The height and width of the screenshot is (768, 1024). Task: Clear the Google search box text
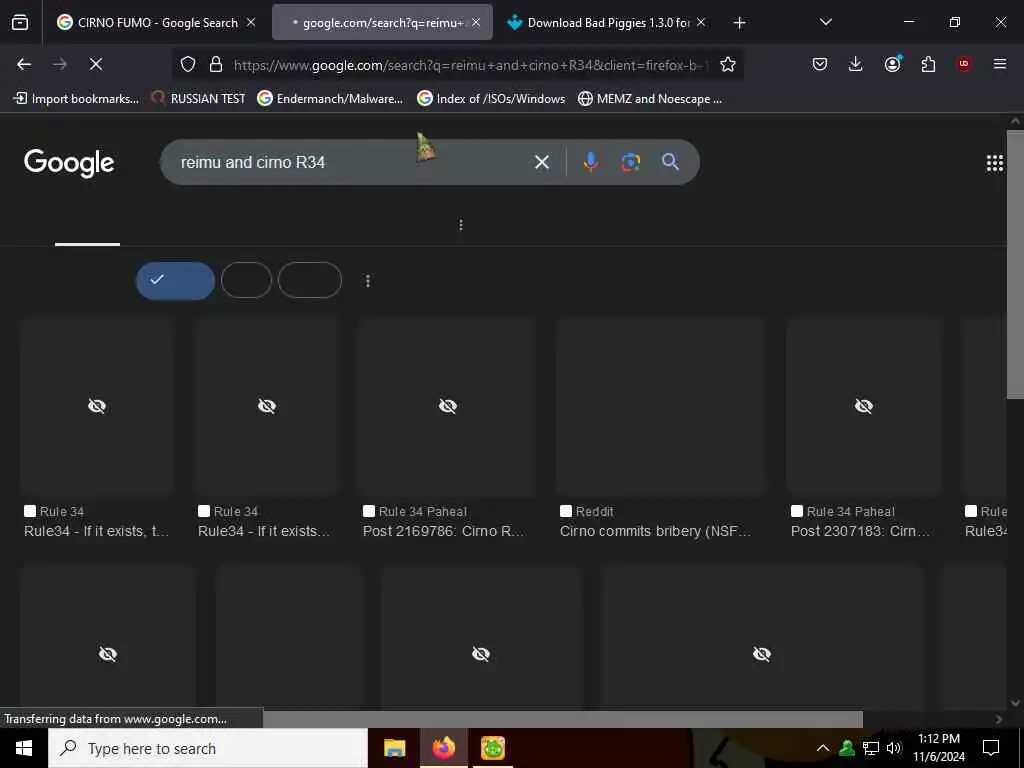[541, 162]
